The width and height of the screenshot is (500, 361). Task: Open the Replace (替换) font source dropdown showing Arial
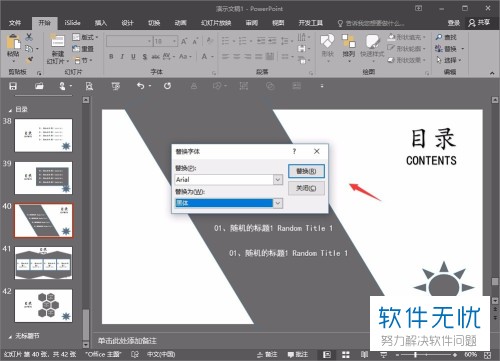coord(278,180)
